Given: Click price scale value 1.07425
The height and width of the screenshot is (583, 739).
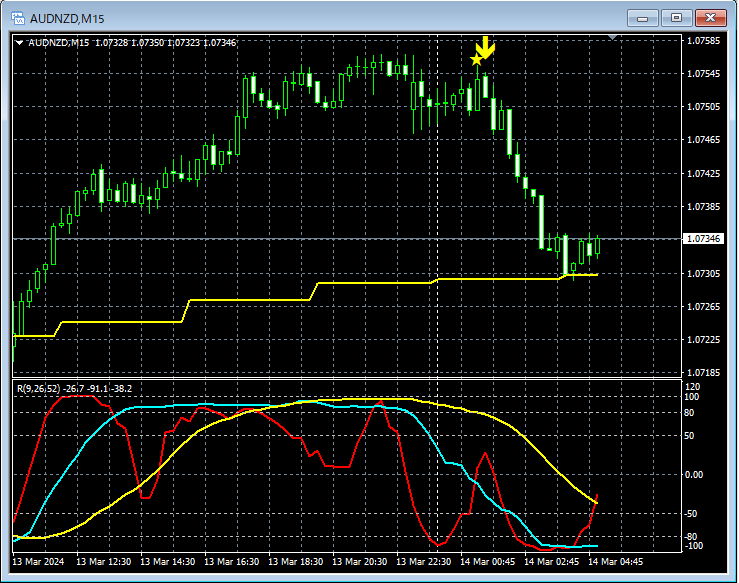Looking at the screenshot, I should coord(703,173).
